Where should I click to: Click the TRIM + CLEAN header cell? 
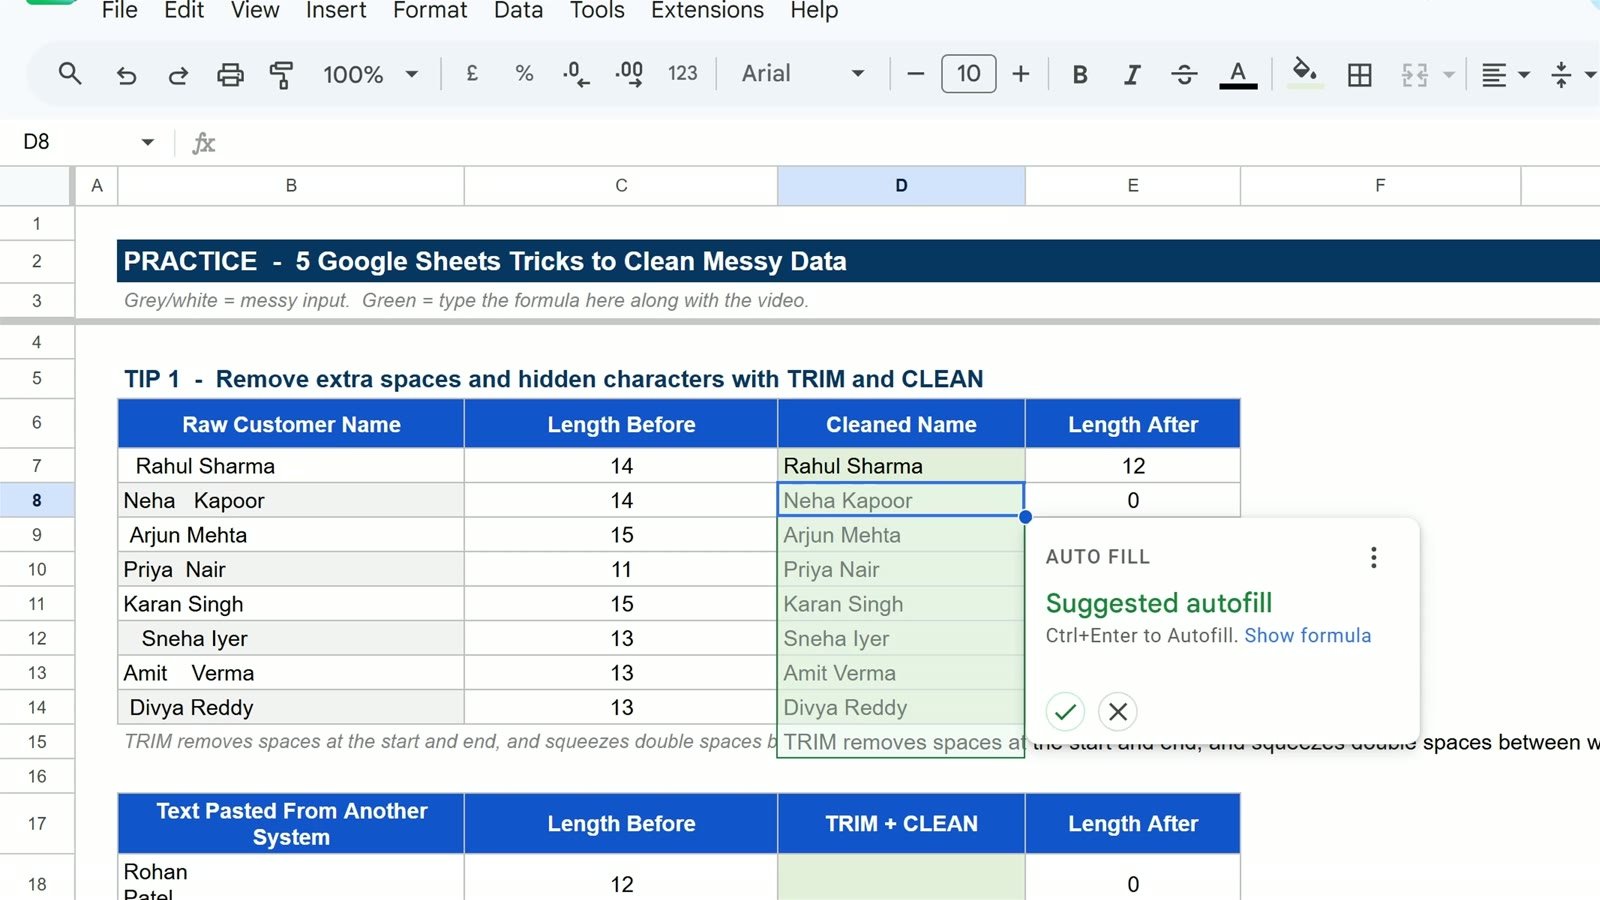[x=901, y=823]
